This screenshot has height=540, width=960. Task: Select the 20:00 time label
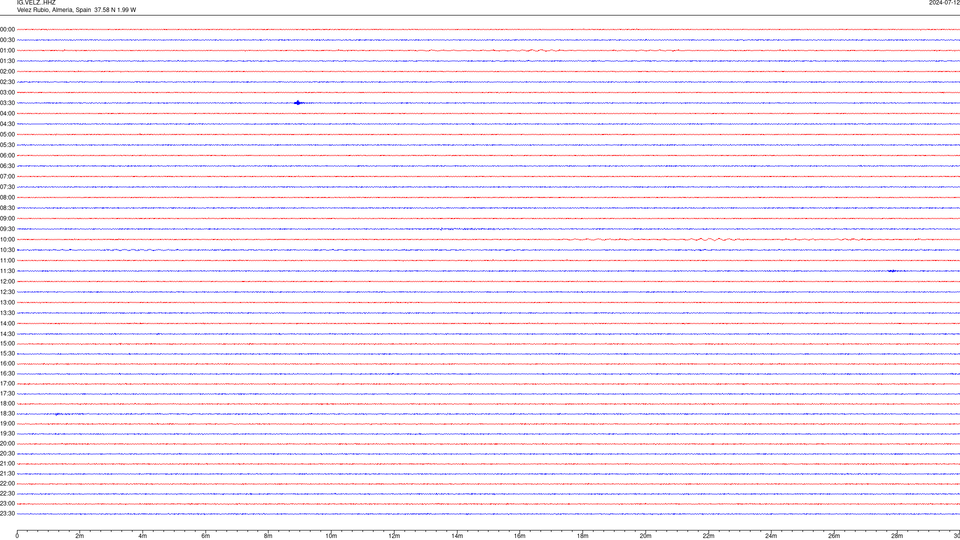7,444
